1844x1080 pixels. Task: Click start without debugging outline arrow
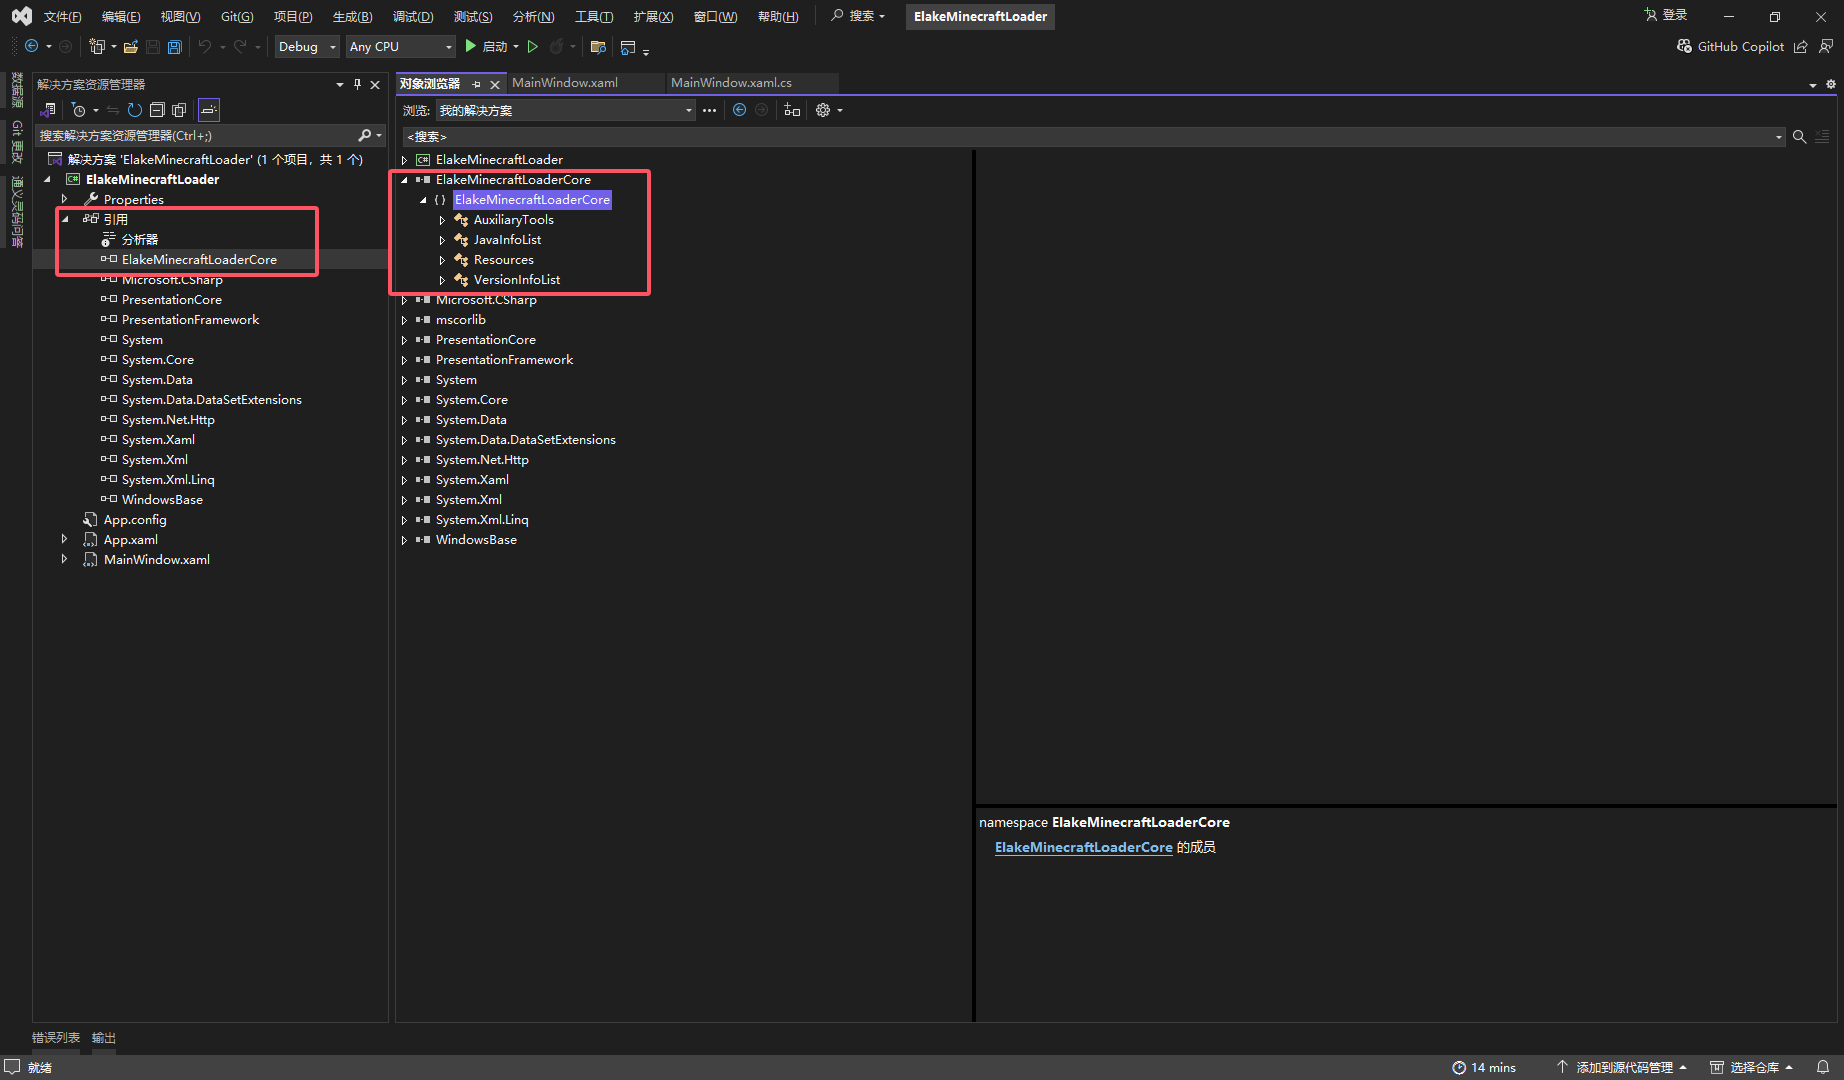point(533,46)
